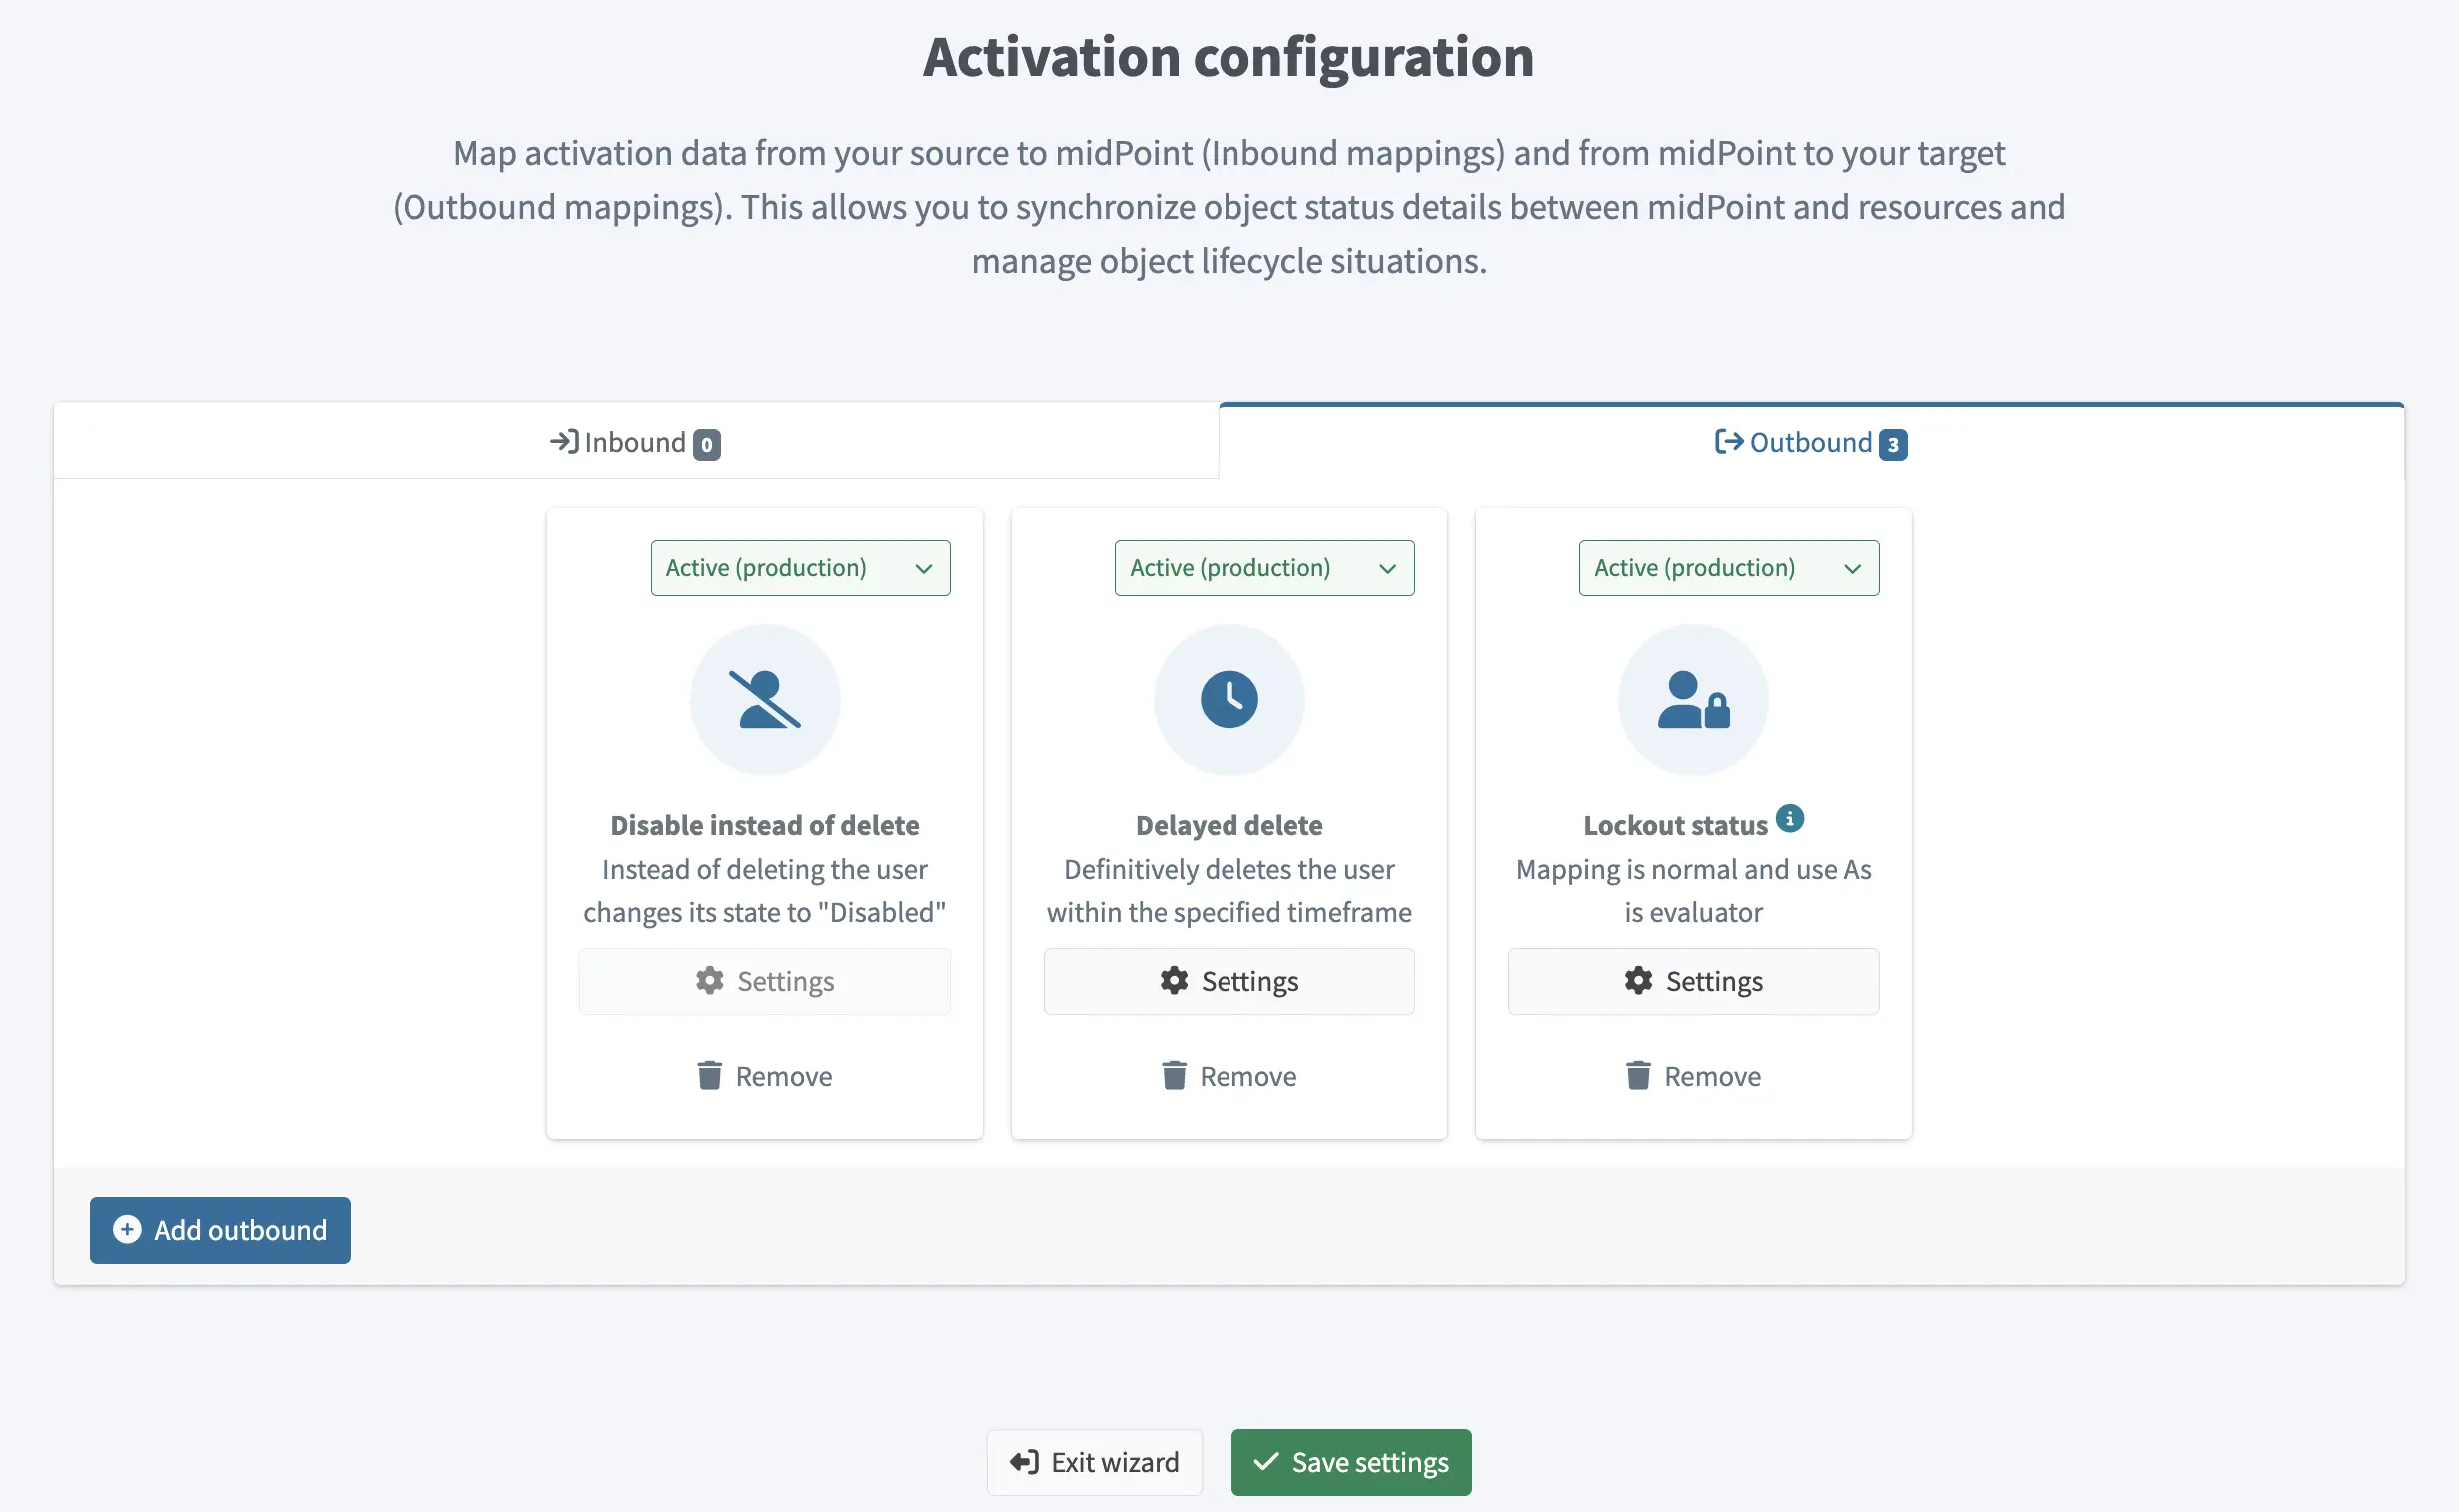The height and width of the screenshot is (1512, 2459).
Task: Click the inbound arrow icon on Inbound tab
Action: click(x=564, y=442)
